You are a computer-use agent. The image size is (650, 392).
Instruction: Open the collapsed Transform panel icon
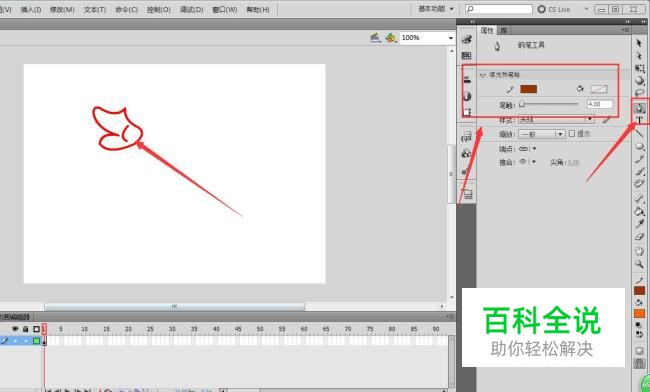pyautogui.click(x=467, y=112)
